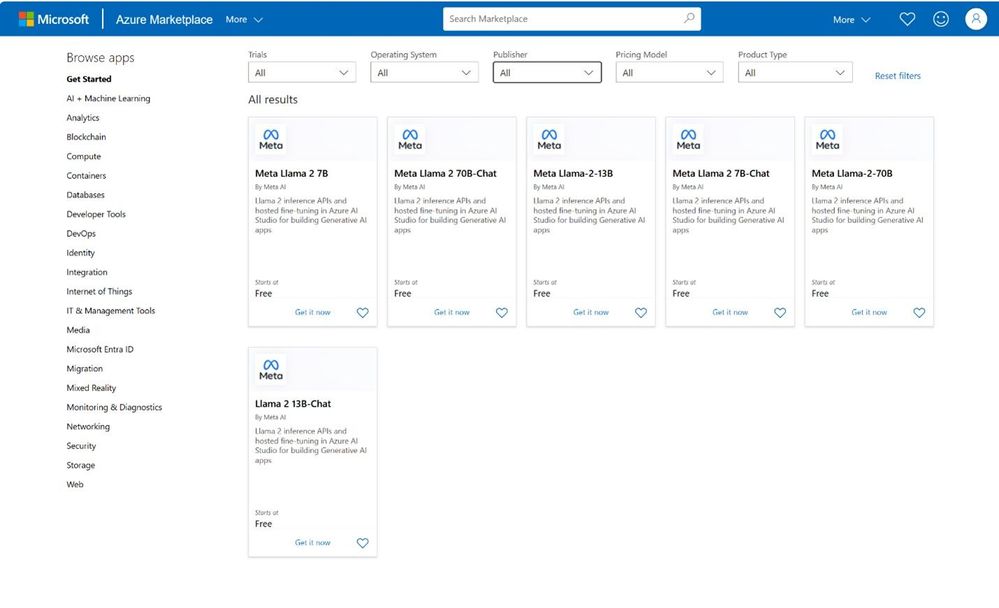This screenshot has height=608, width=999.
Task: Open the favorites heart in header
Action: click(907, 19)
